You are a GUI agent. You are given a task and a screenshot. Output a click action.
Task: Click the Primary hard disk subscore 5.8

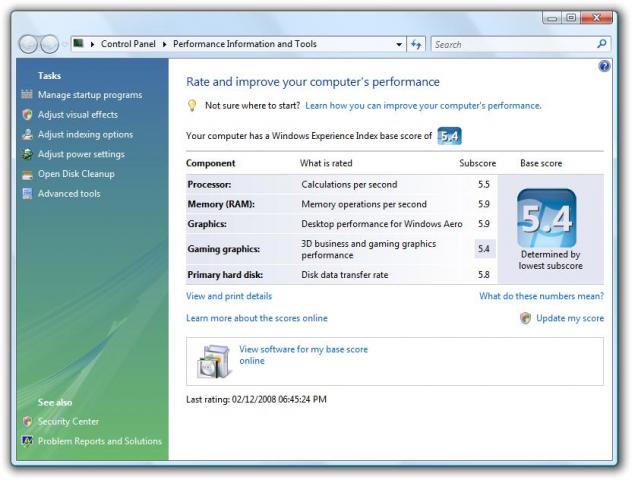pos(483,275)
